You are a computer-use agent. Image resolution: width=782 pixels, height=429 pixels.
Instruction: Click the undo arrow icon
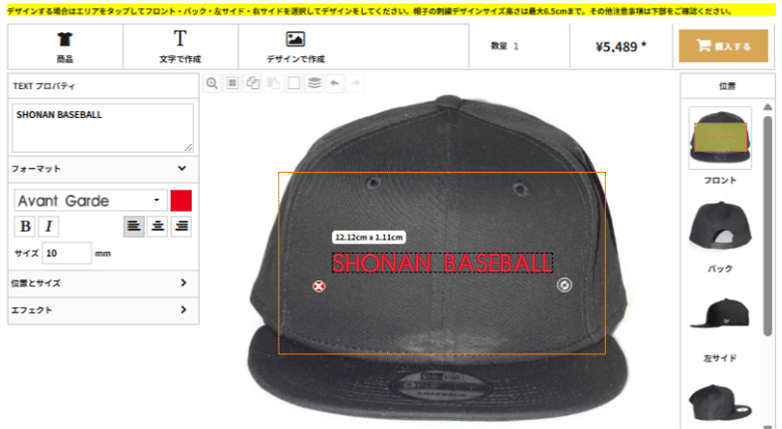pyautogui.click(x=335, y=83)
